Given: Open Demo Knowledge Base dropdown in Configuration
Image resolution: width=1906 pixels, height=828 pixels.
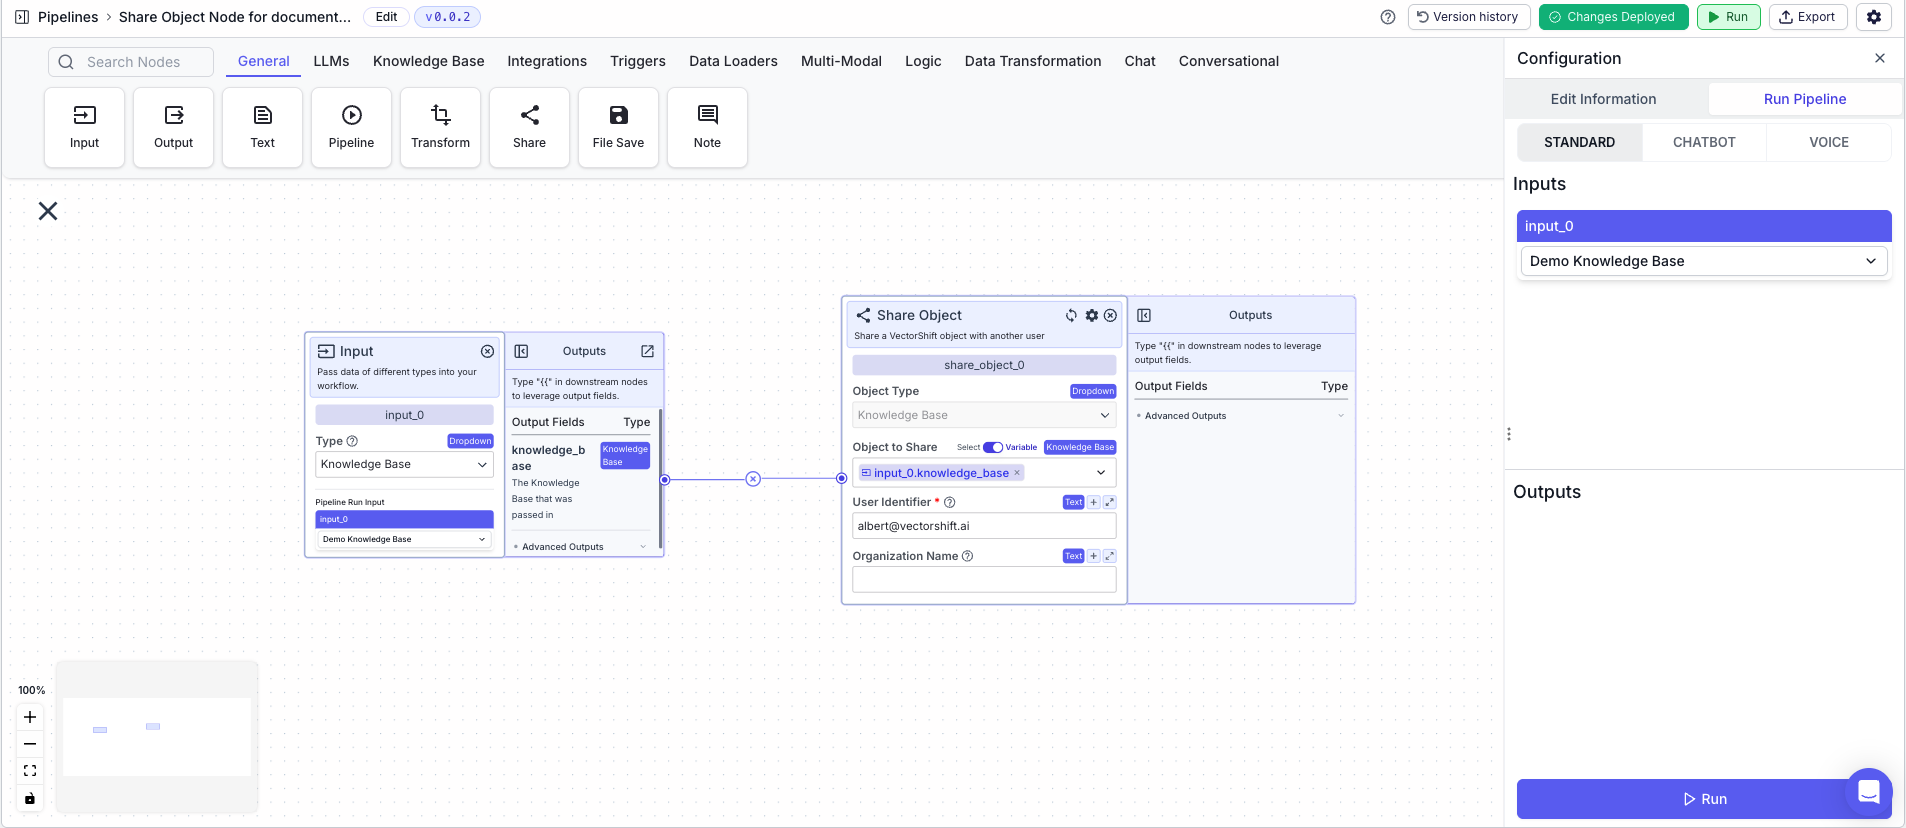Looking at the screenshot, I should (x=1704, y=261).
